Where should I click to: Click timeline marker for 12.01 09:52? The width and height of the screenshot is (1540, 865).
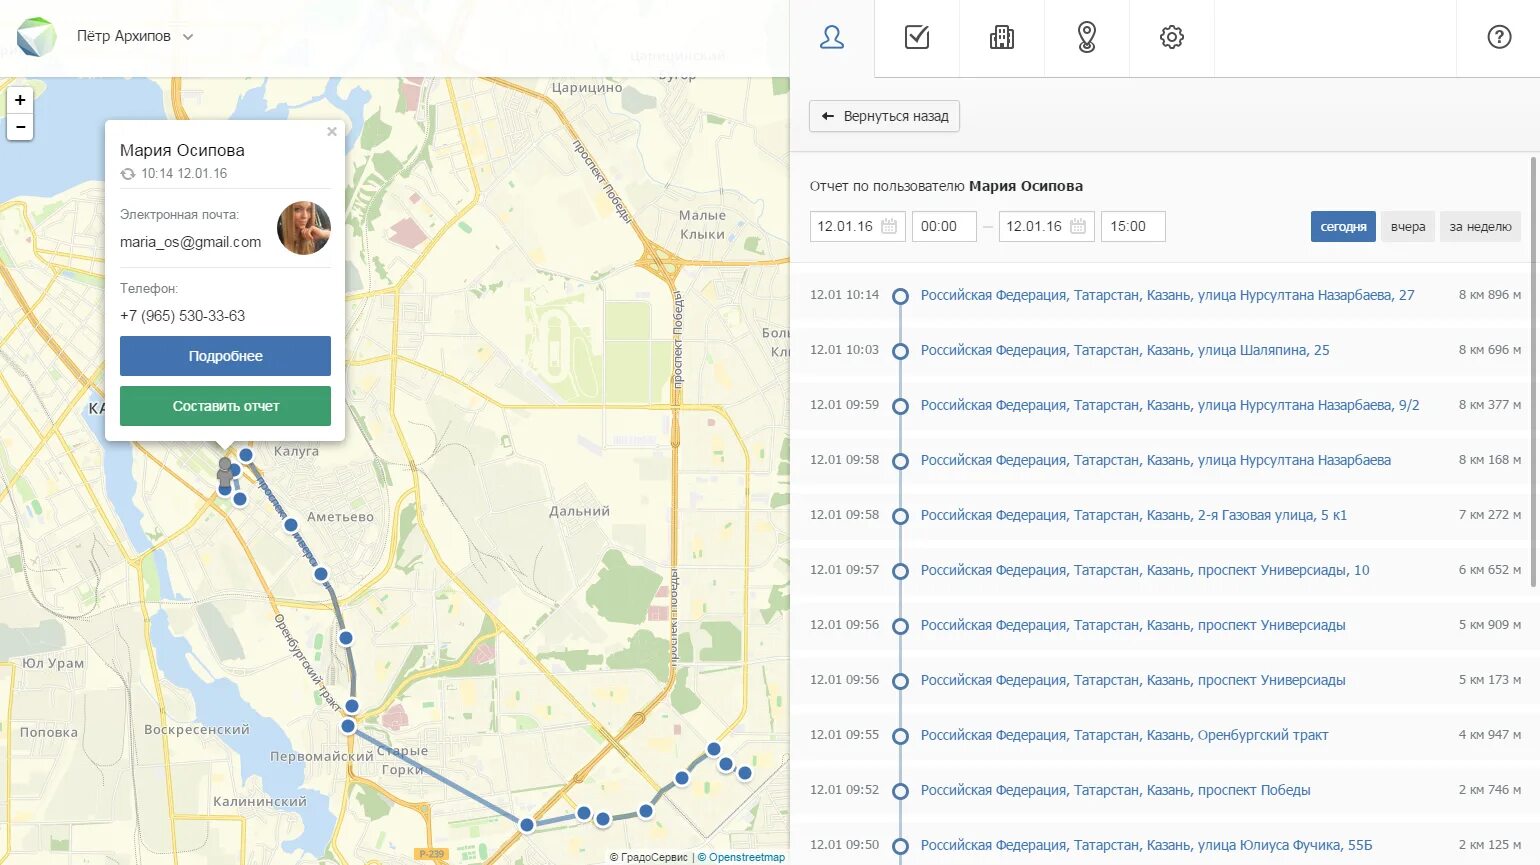click(x=900, y=791)
